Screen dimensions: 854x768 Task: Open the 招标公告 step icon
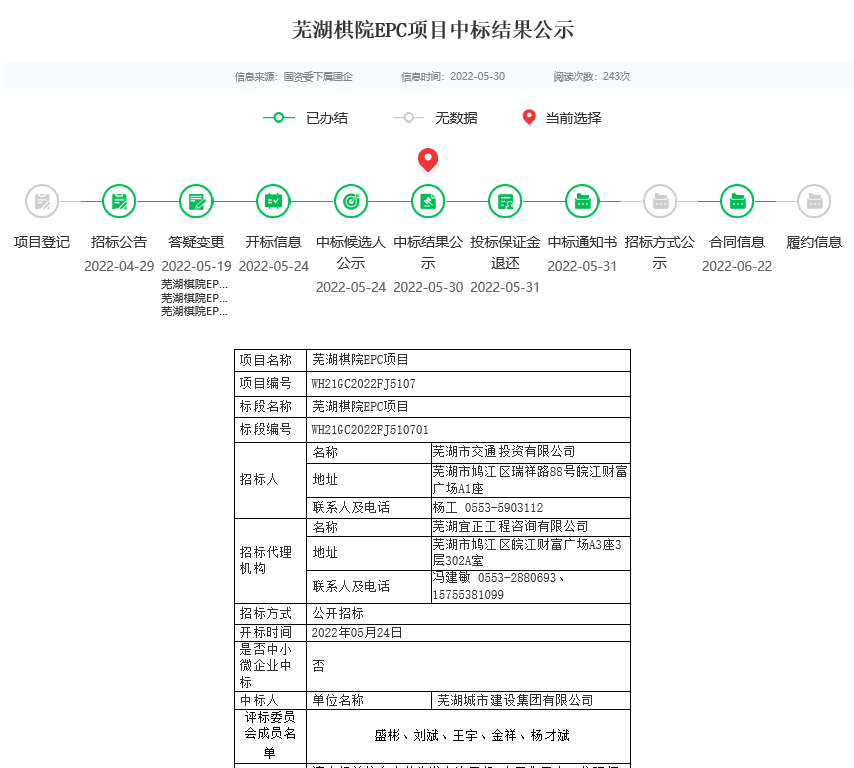[x=119, y=202]
